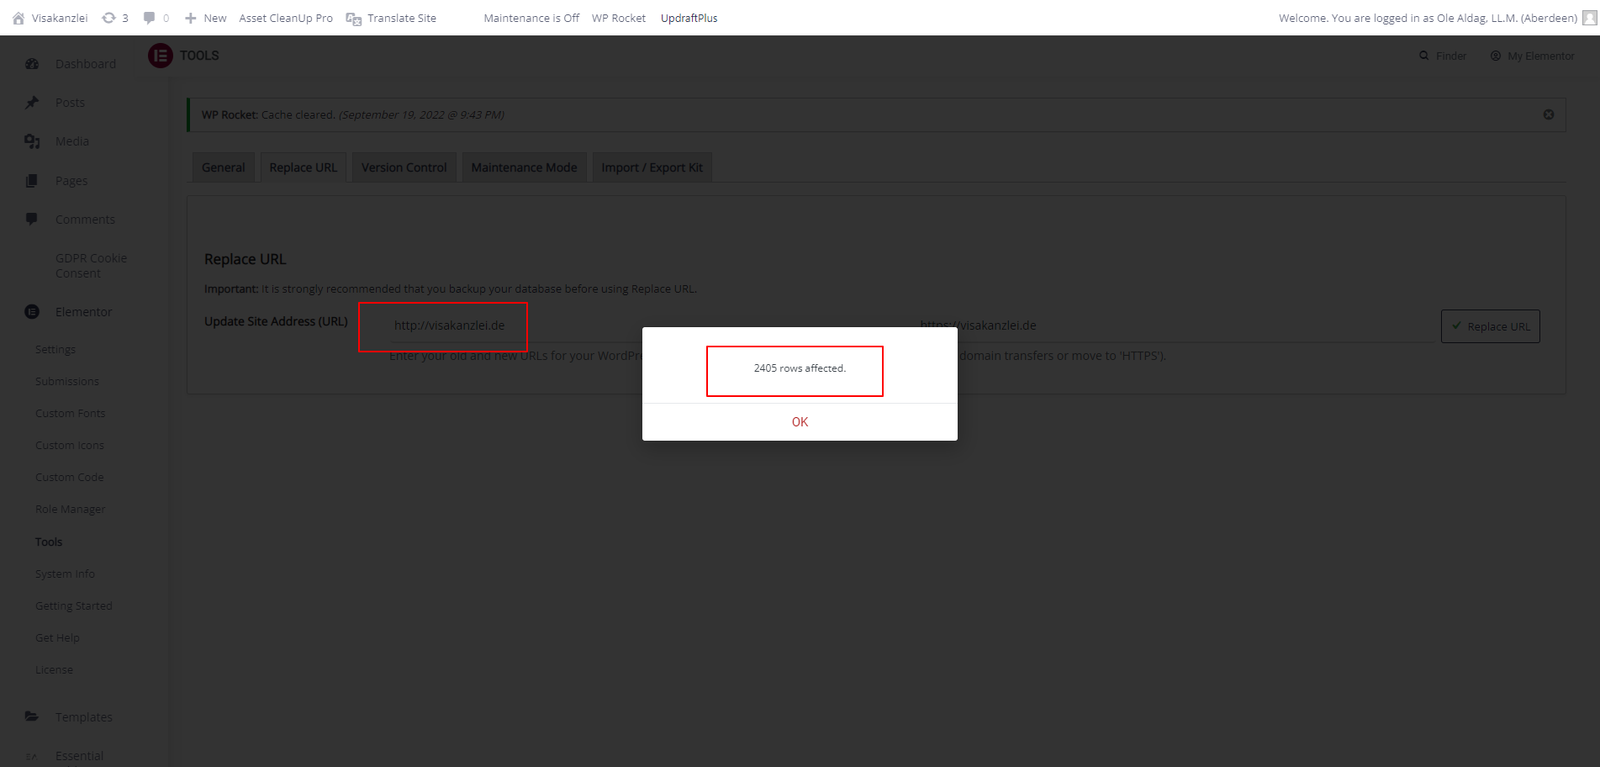
Task: Click the Finder search icon
Action: (x=1424, y=56)
